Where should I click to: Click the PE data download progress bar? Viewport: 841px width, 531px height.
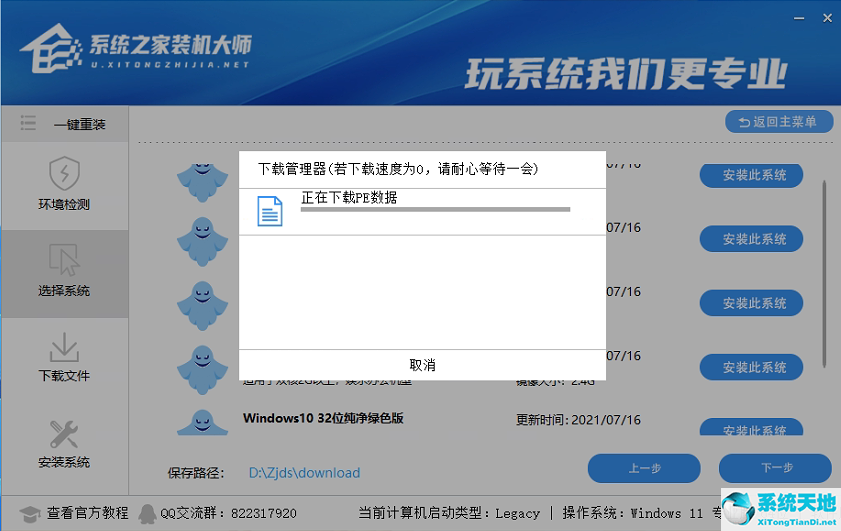click(x=435, y=210)
